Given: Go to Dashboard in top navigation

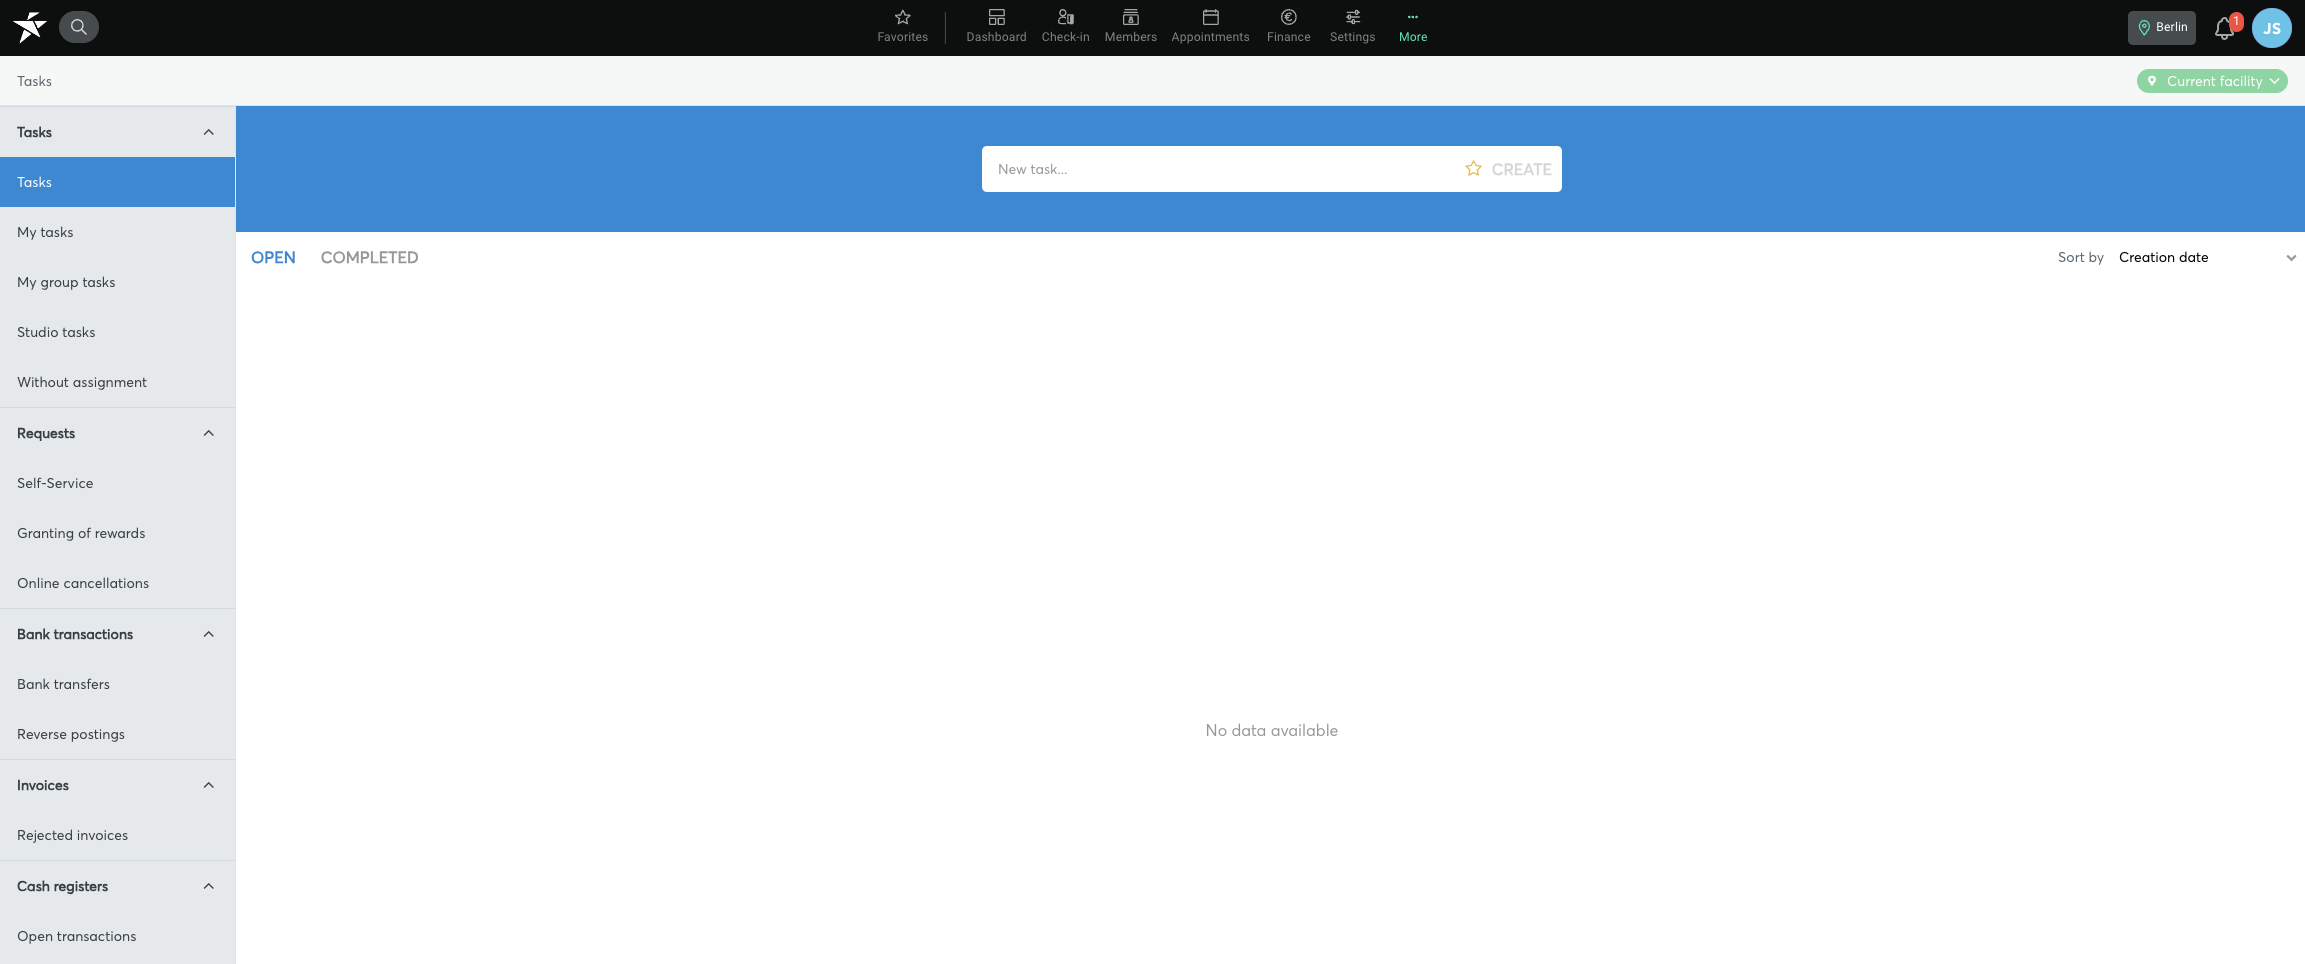Looking at the screenshot, I should [x=996, y=27].
